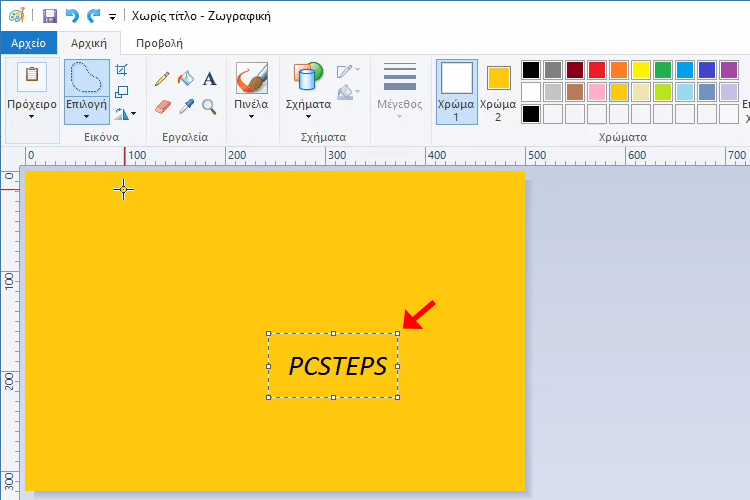The height and width of the screenshot is (500, 750).
Task: Redo the last undone action
Action: (x=93, y=16)
